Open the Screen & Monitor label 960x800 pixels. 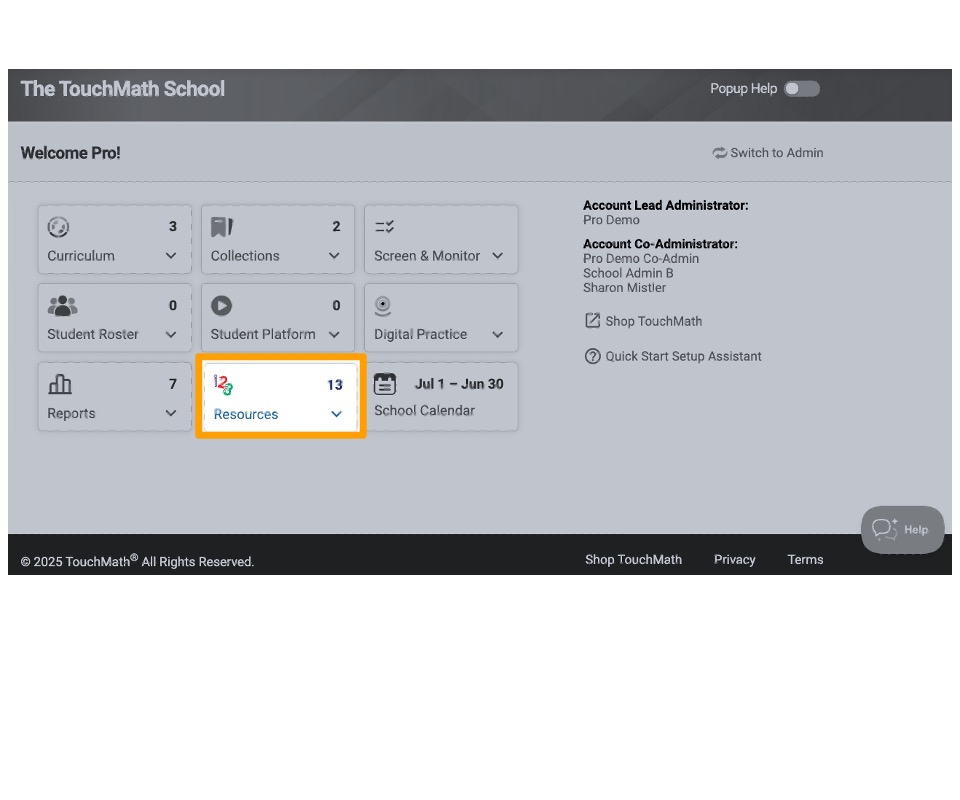tap(427, 256)
